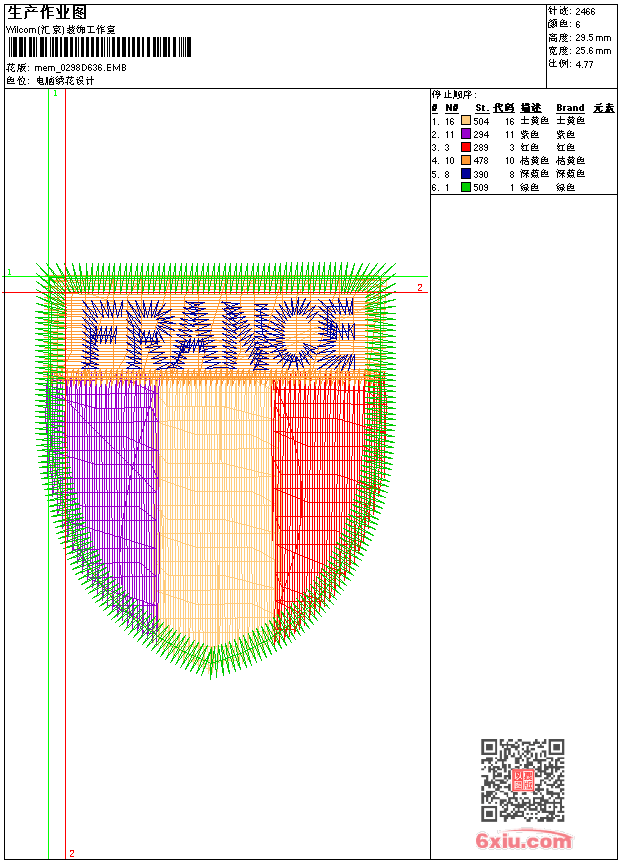Click the 元素 column header

[x=604, y=108]
